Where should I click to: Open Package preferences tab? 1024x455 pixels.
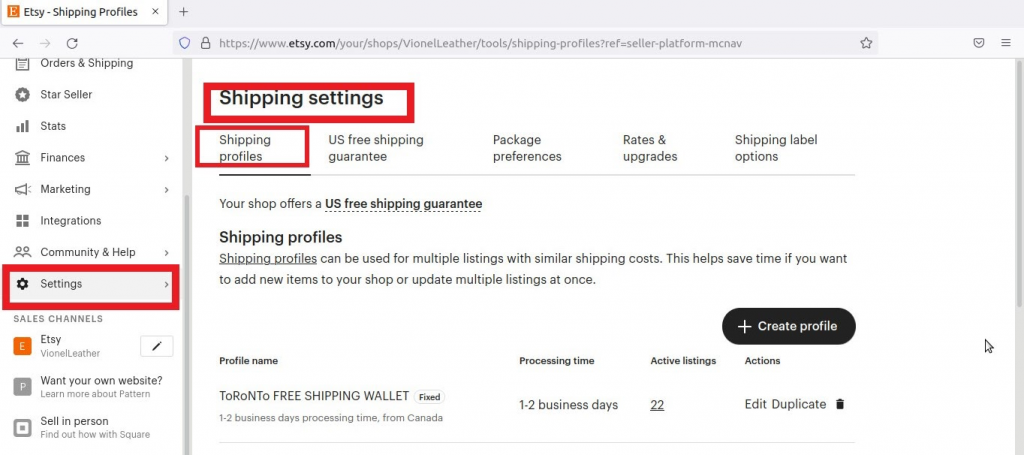click(527, 148)
